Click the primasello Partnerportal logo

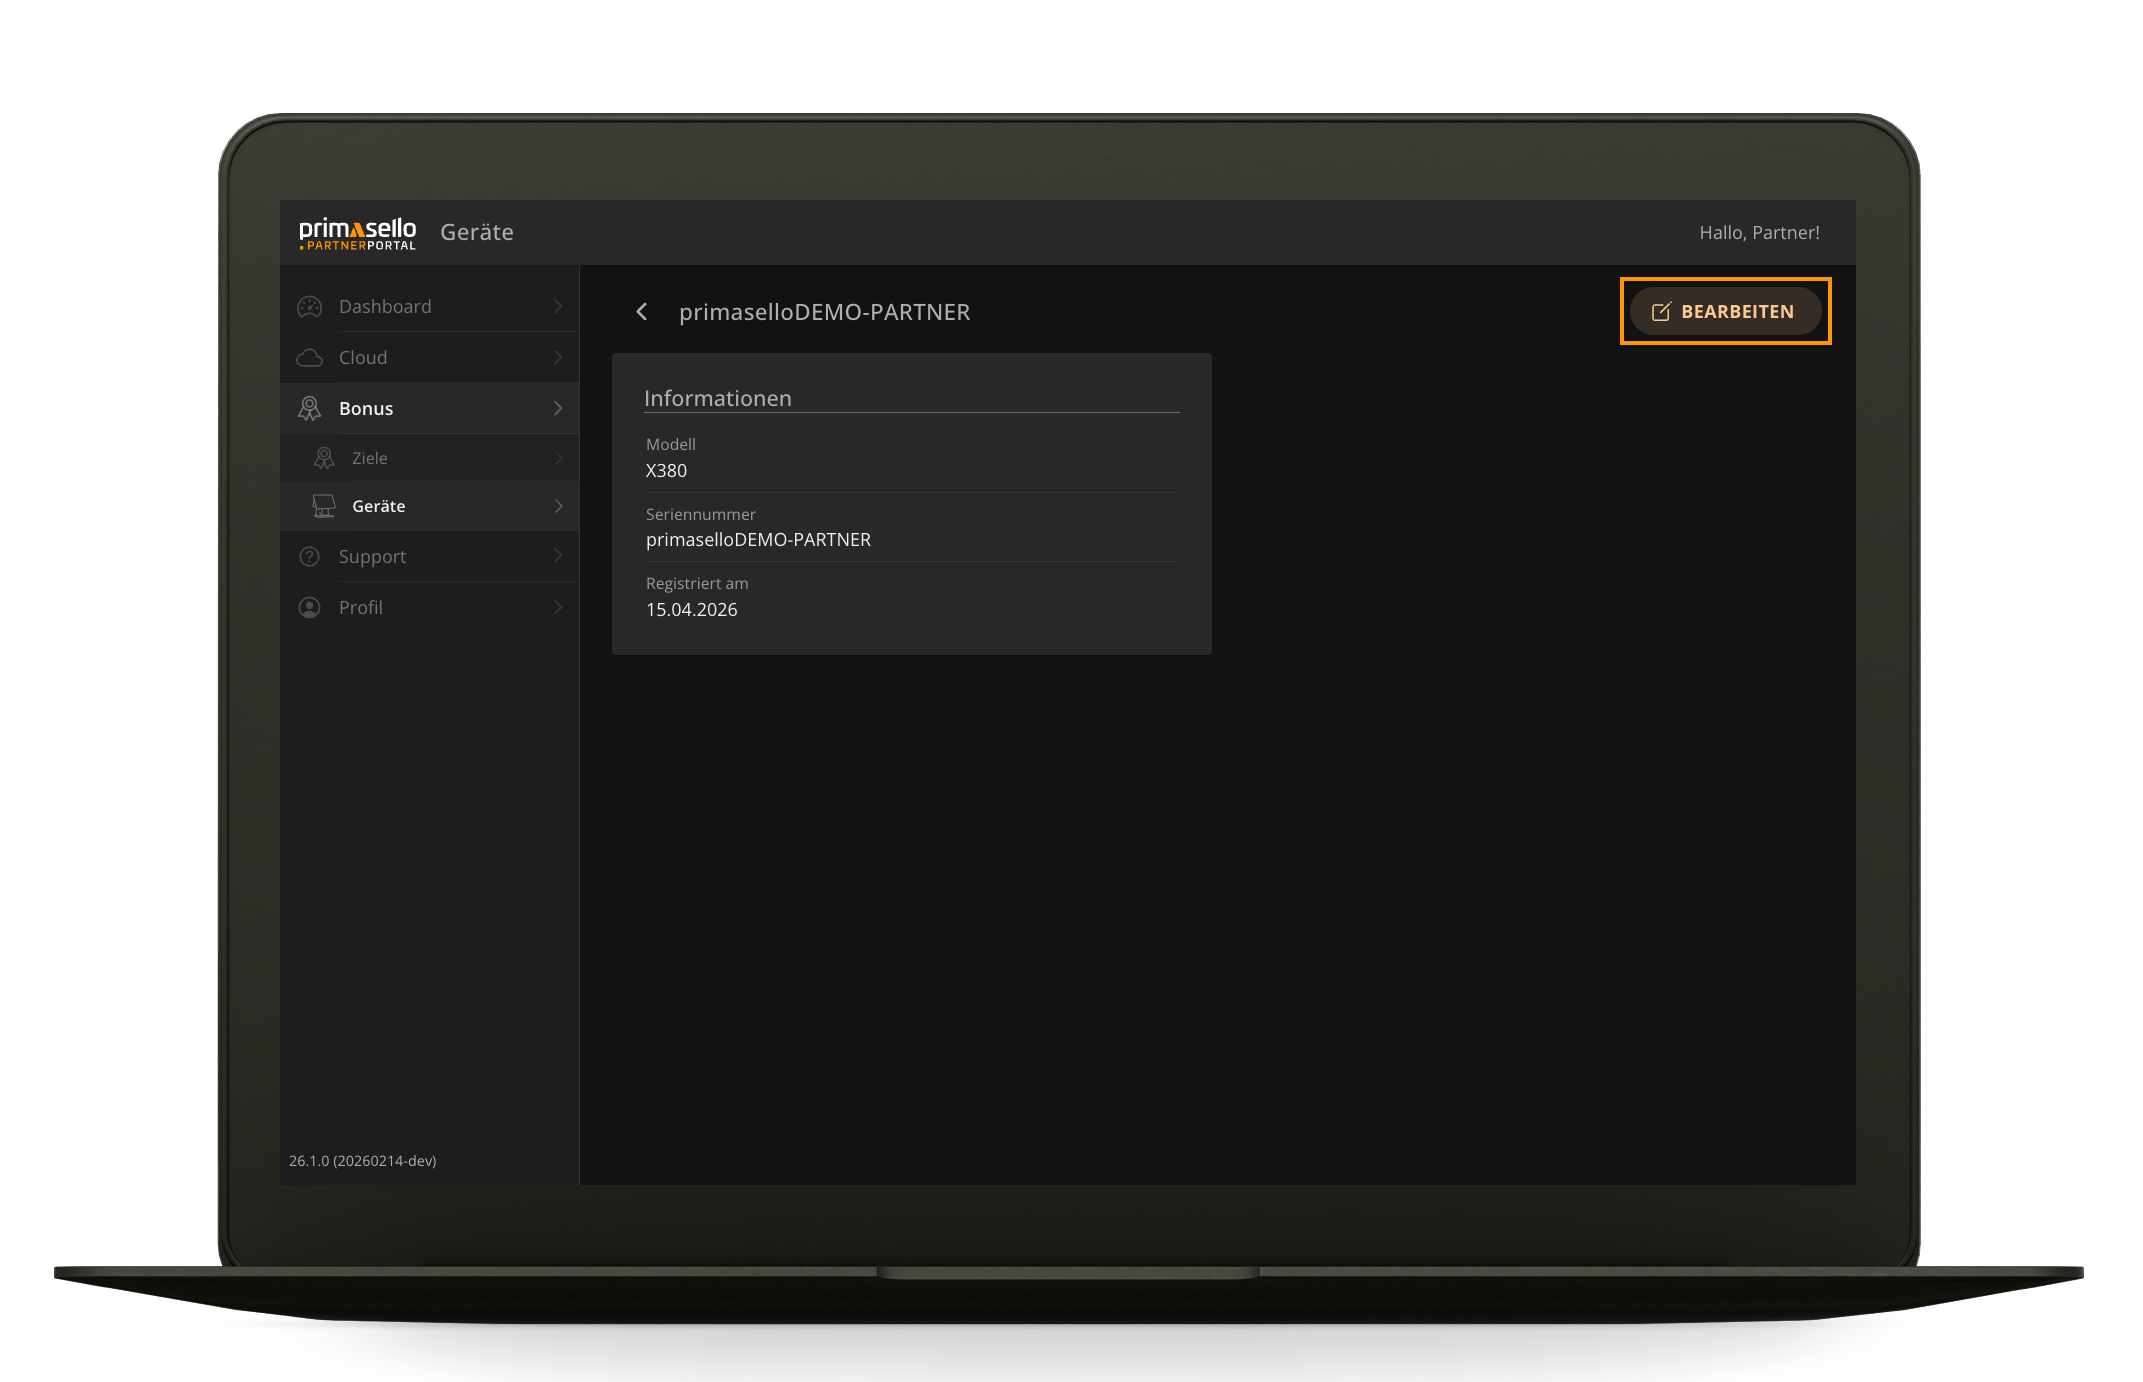click(x=357, y=232)
